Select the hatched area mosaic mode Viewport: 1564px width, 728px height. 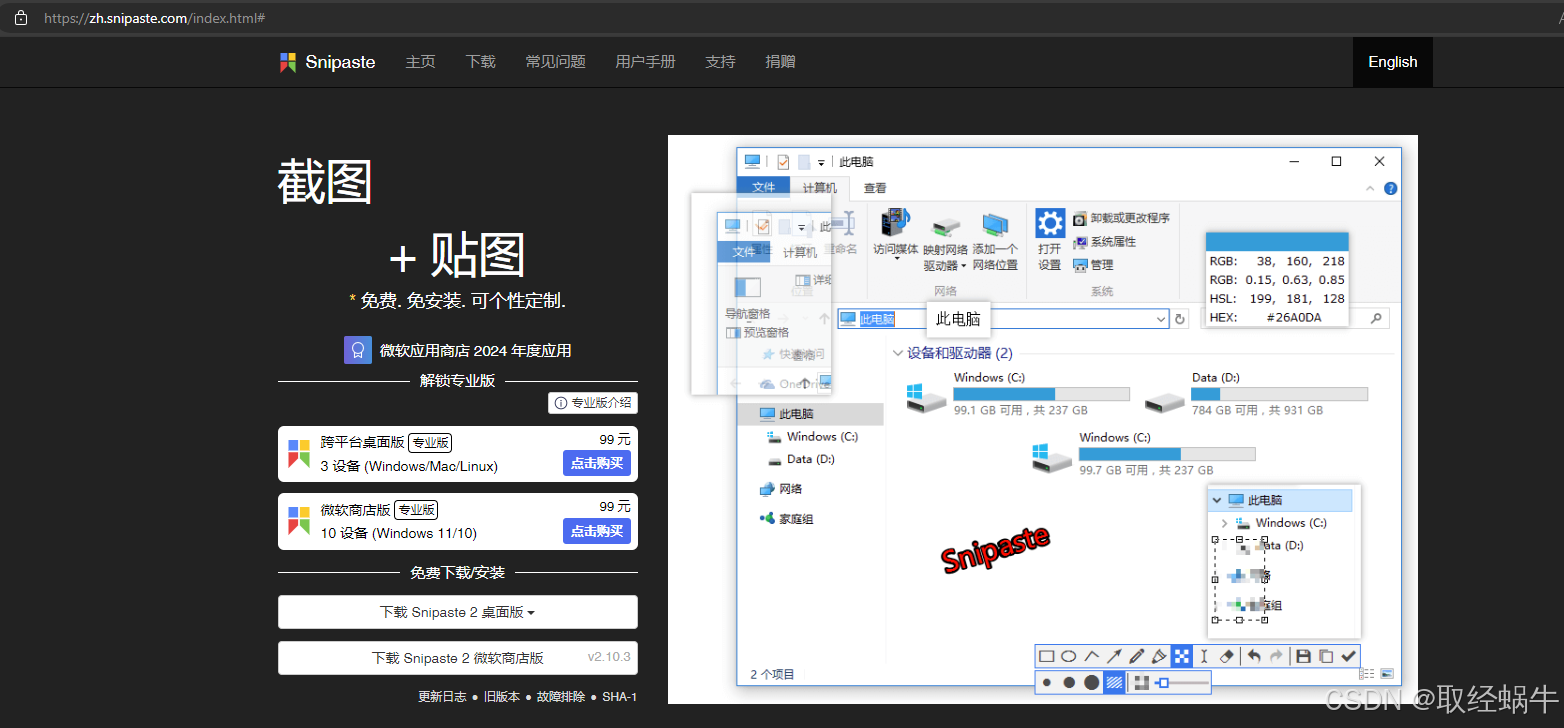pyautogui.click(x=1114, y=682)
